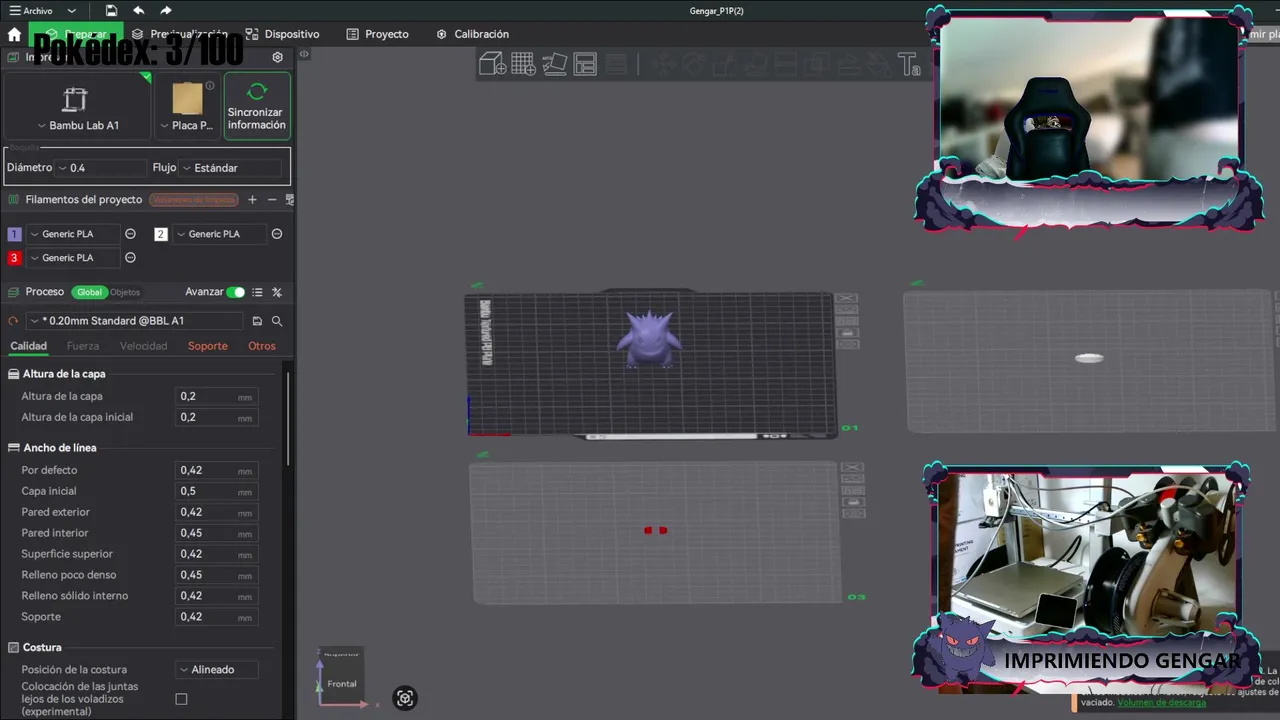Open the Posición de la costura dropdown
1280x720 pixels.
(216, 670)
